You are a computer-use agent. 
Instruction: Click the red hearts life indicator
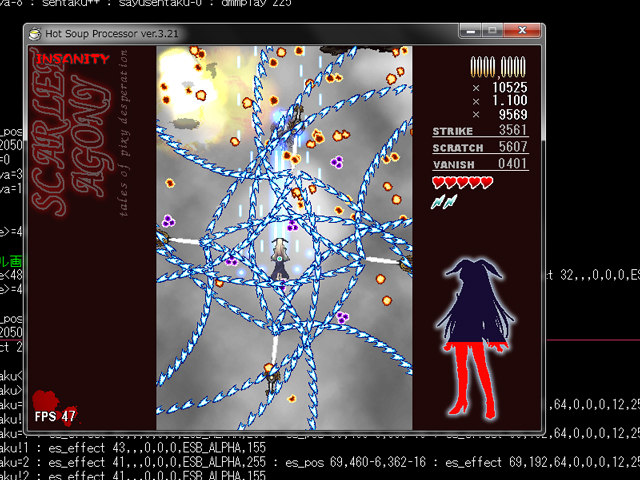[462, 182]
